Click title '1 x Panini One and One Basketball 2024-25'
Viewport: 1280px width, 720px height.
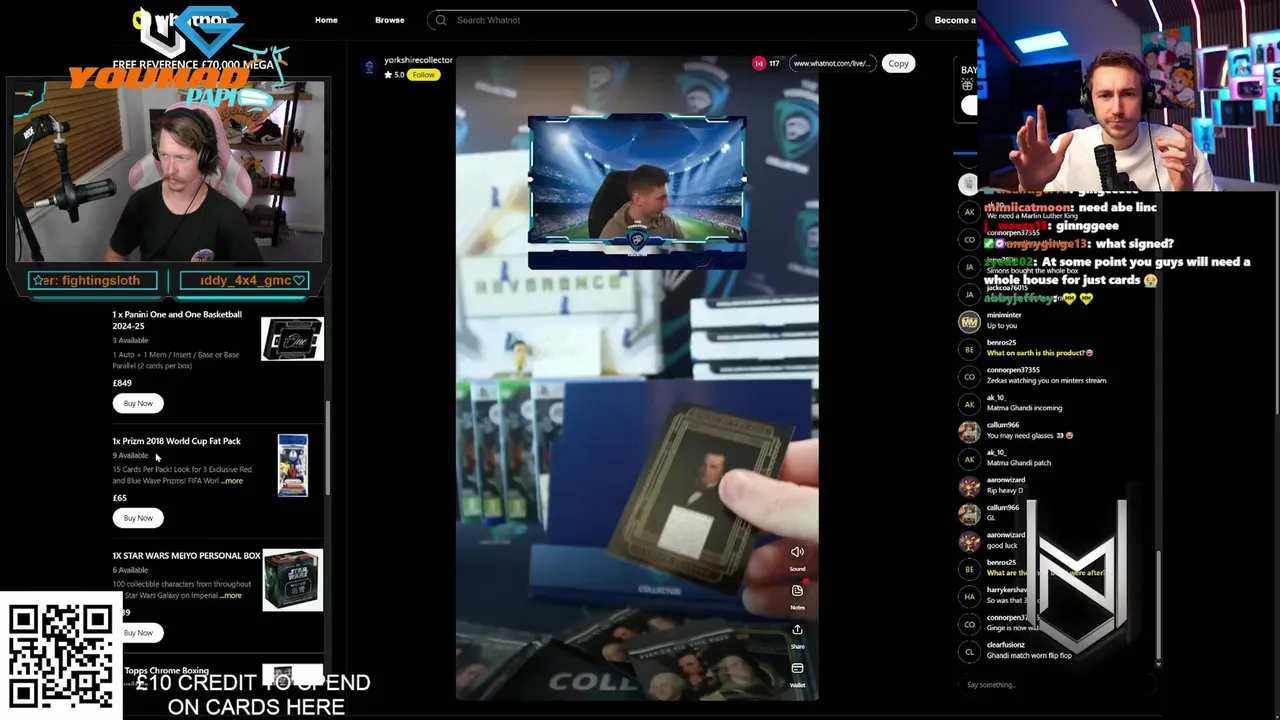pos(177,320)
